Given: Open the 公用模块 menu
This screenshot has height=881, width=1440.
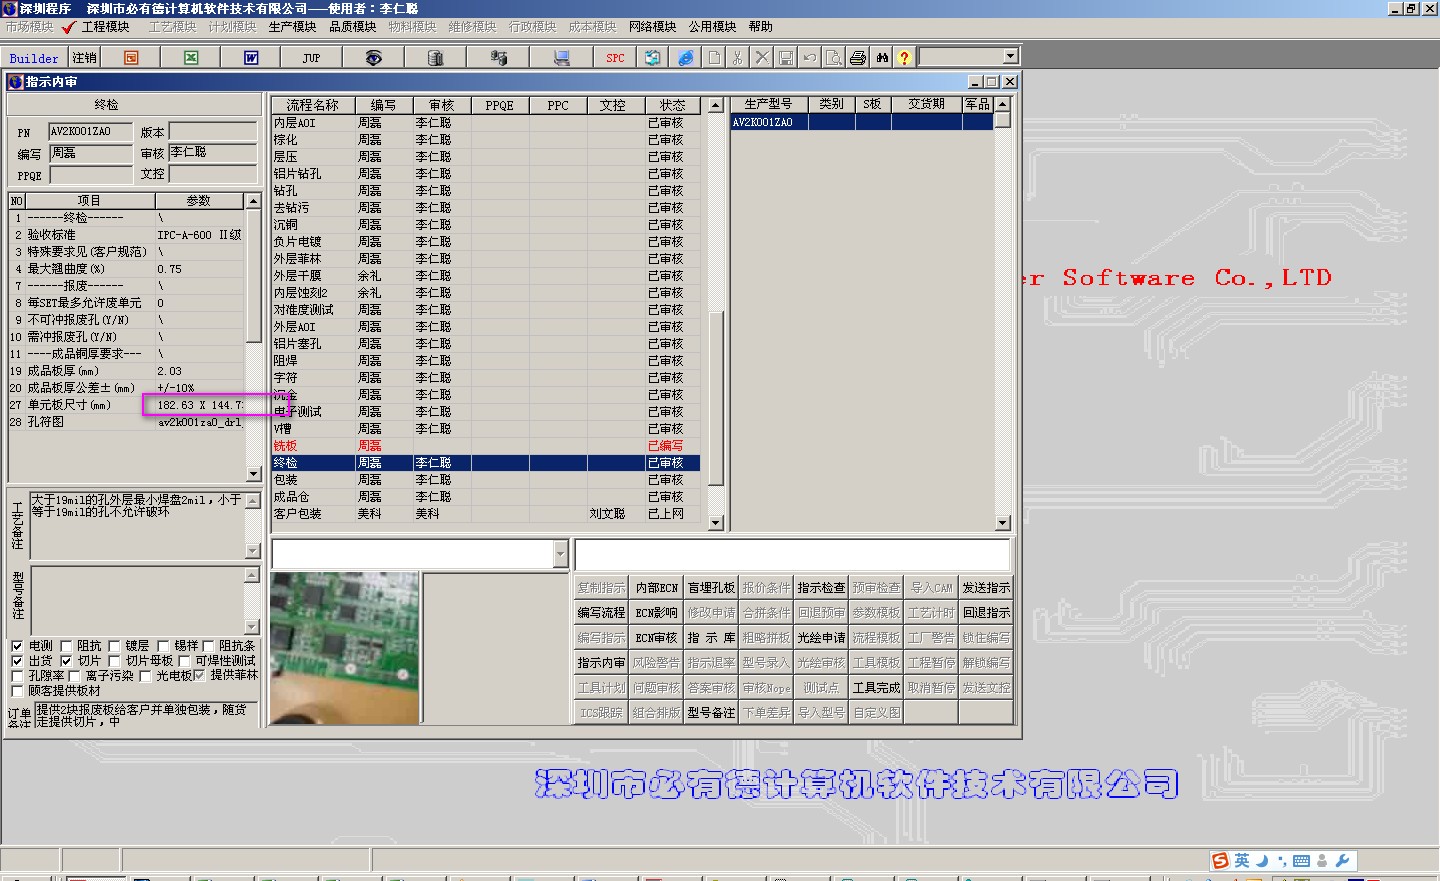Looking at the screenshot, I should point(712,27).
